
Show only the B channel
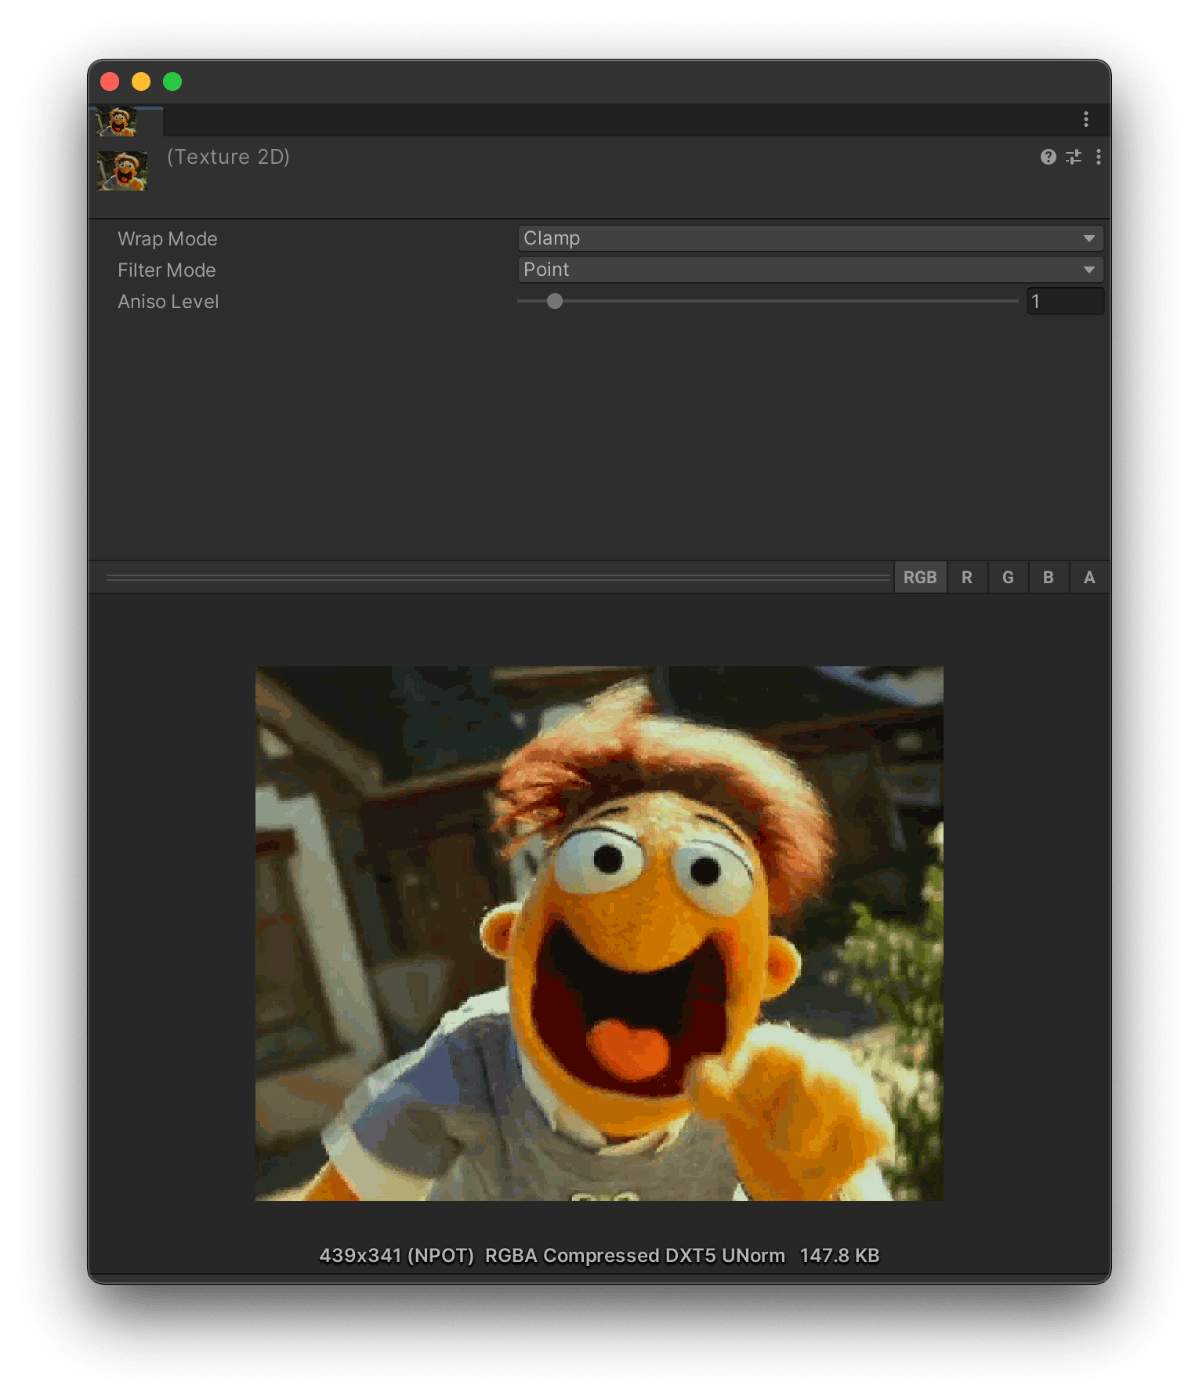tap(1048, 577)
